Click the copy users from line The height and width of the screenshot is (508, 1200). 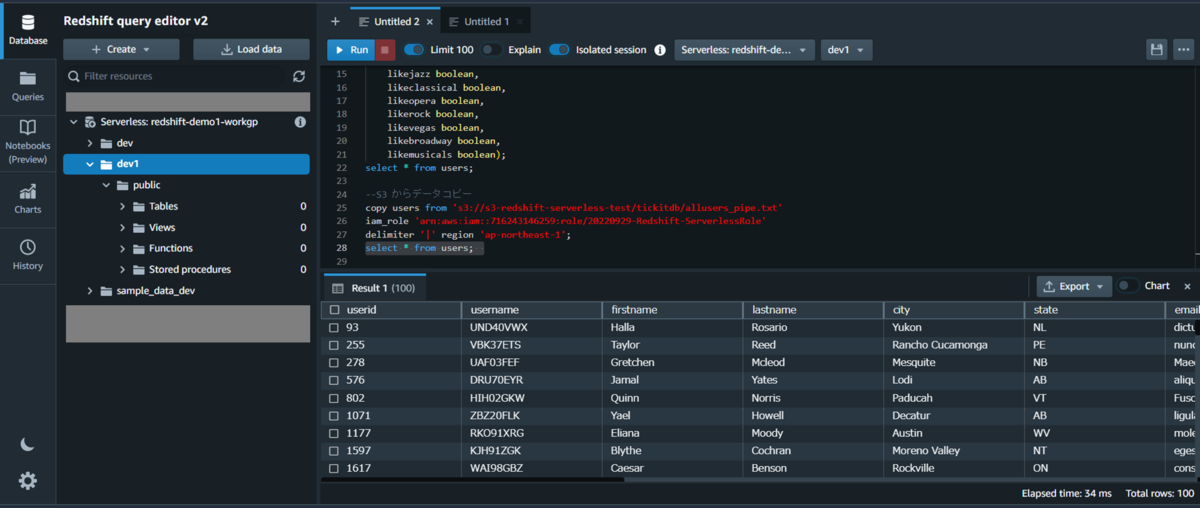coord(574,207)
